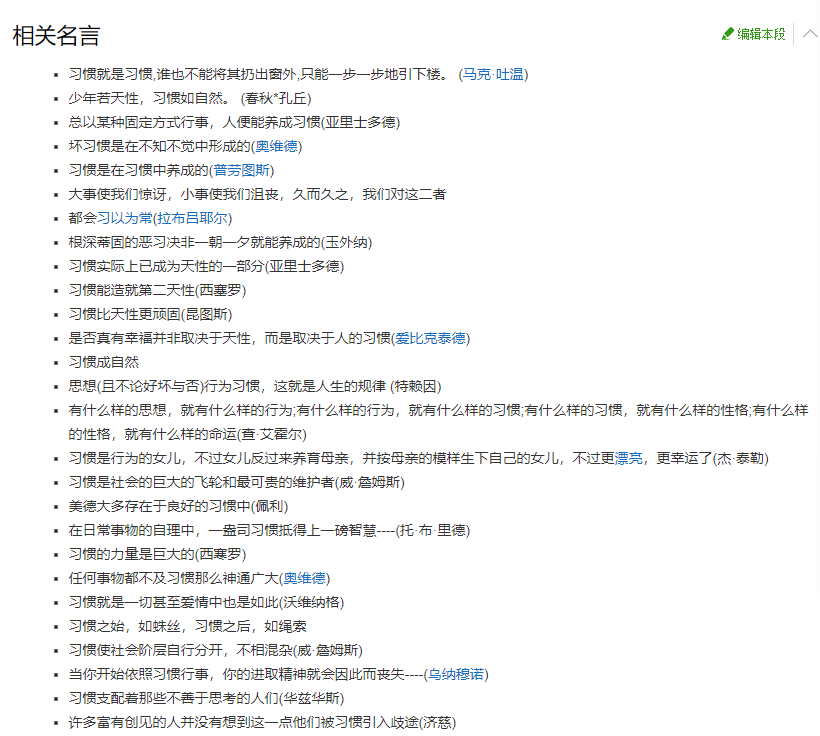Click the 习以为常 link
This screenshot has width=820, height=736.
pos(124,218)
